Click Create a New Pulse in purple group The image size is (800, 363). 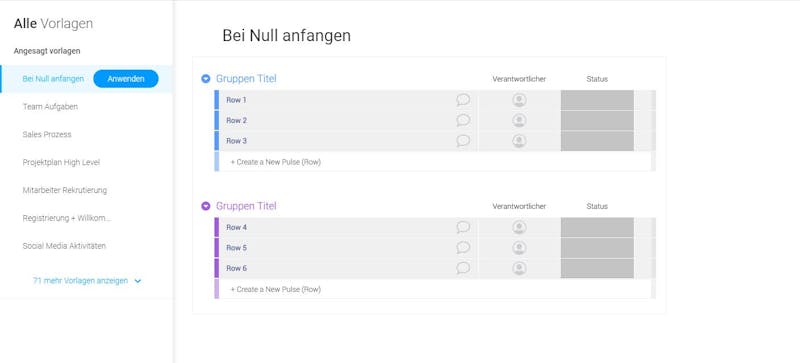point(276,289)
